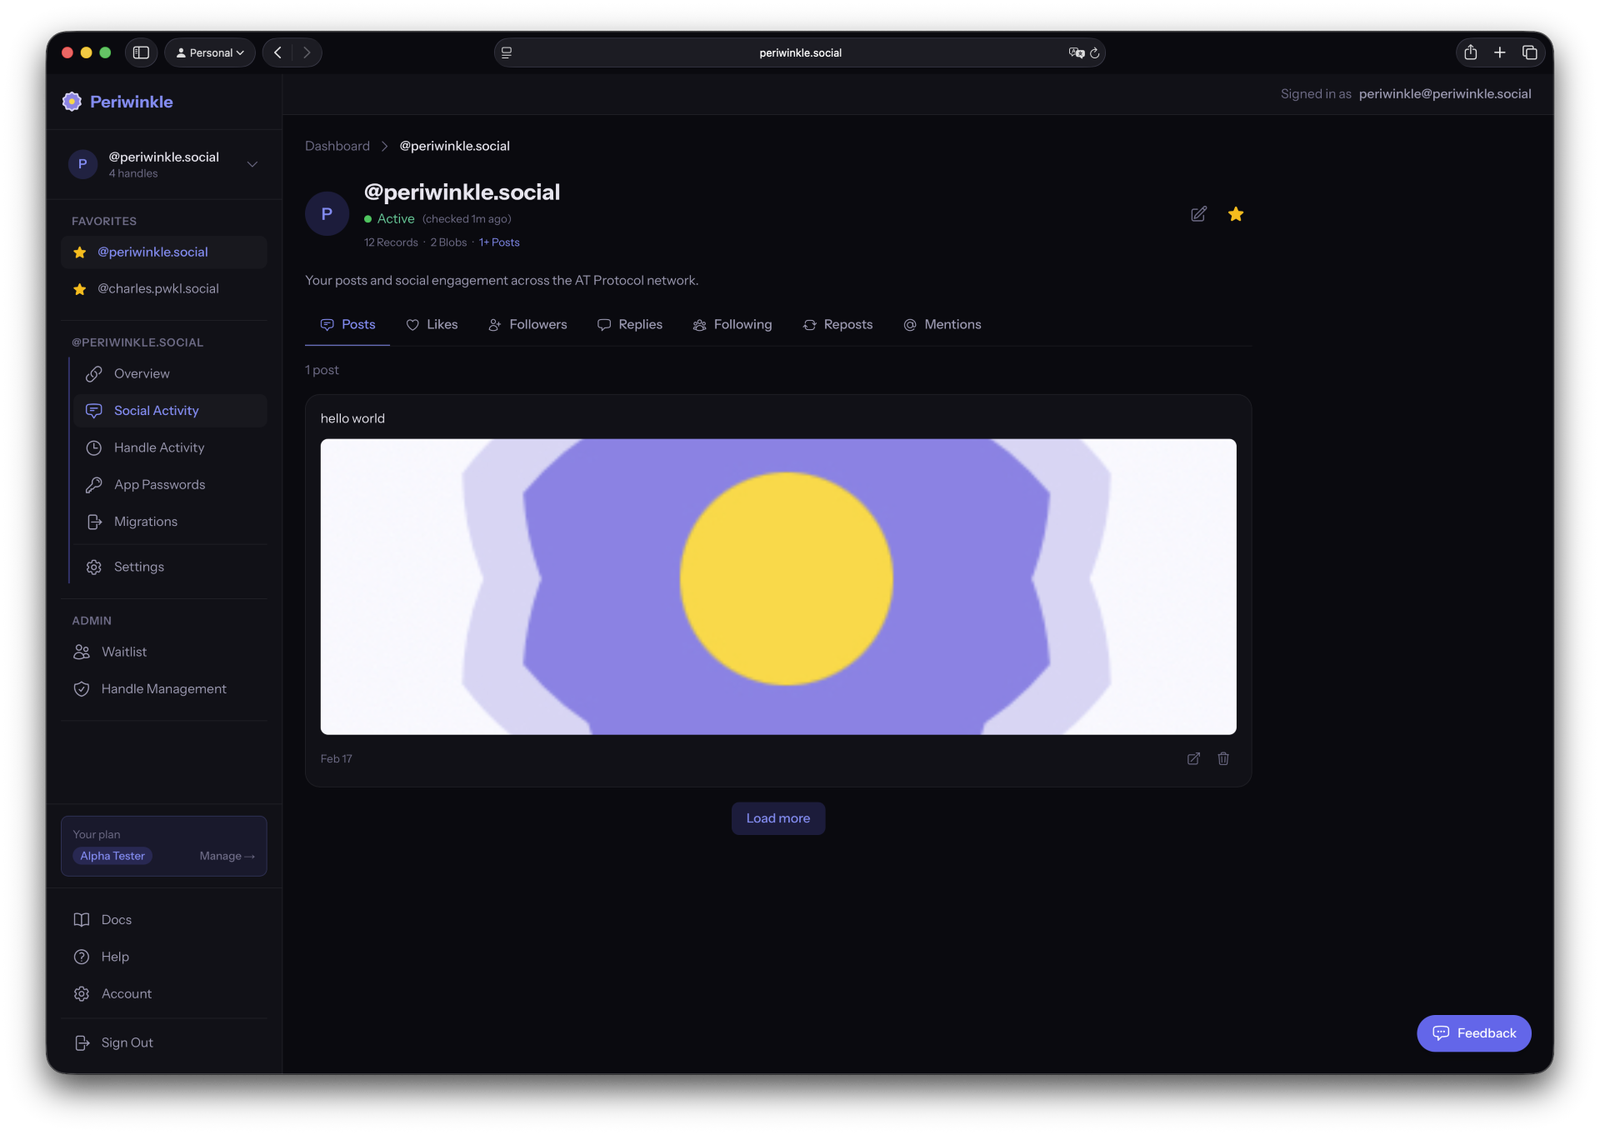Click the Load more button
The image size is (1600, 1135).
[778, 818]
